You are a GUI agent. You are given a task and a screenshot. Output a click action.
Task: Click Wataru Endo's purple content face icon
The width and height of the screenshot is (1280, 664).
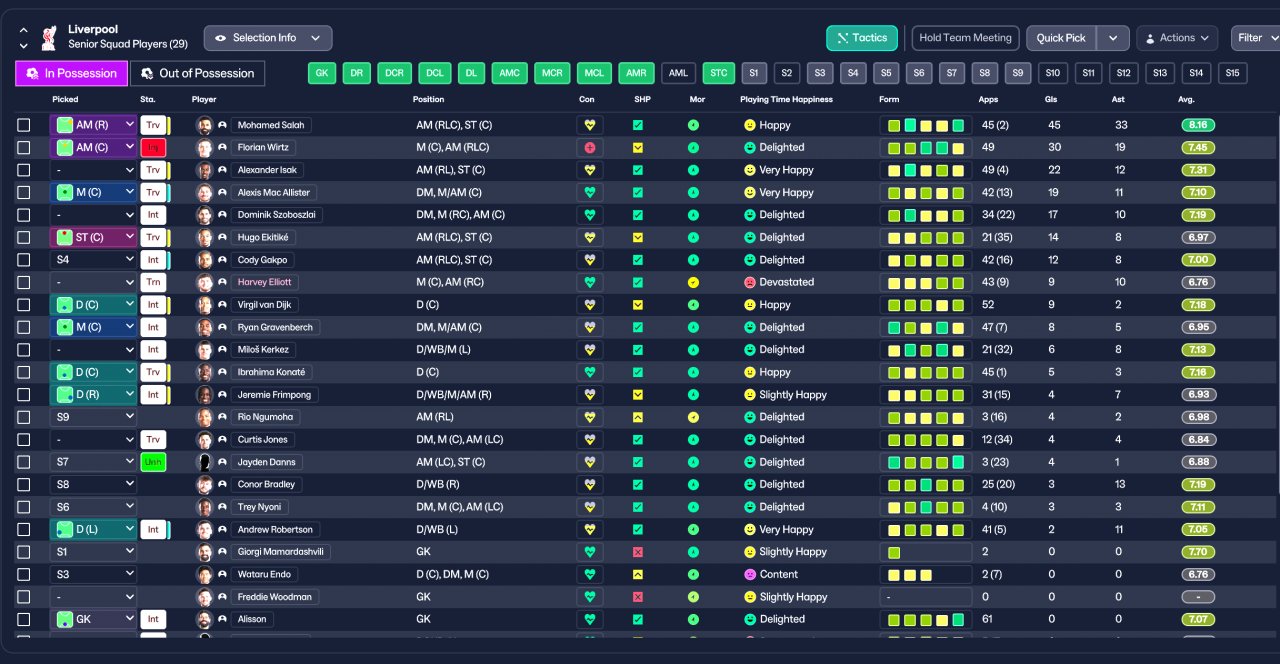click(x=749, y=574)
